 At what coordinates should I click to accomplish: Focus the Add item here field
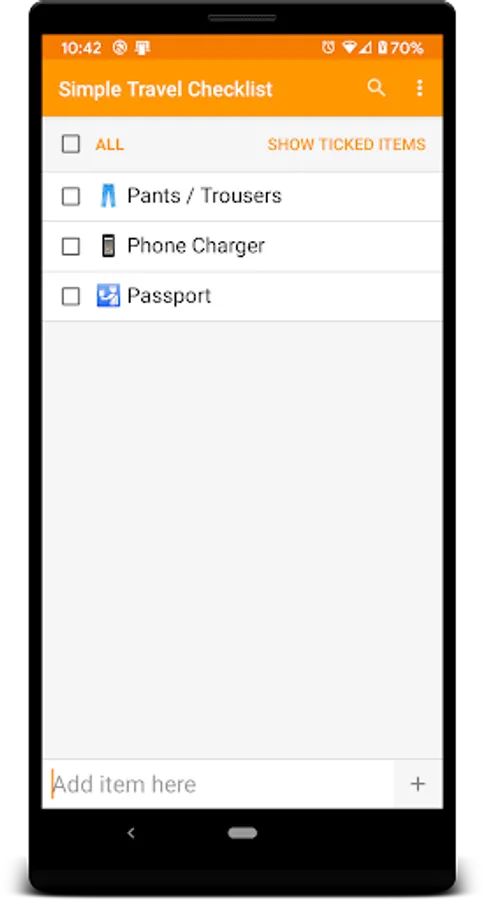218,784
